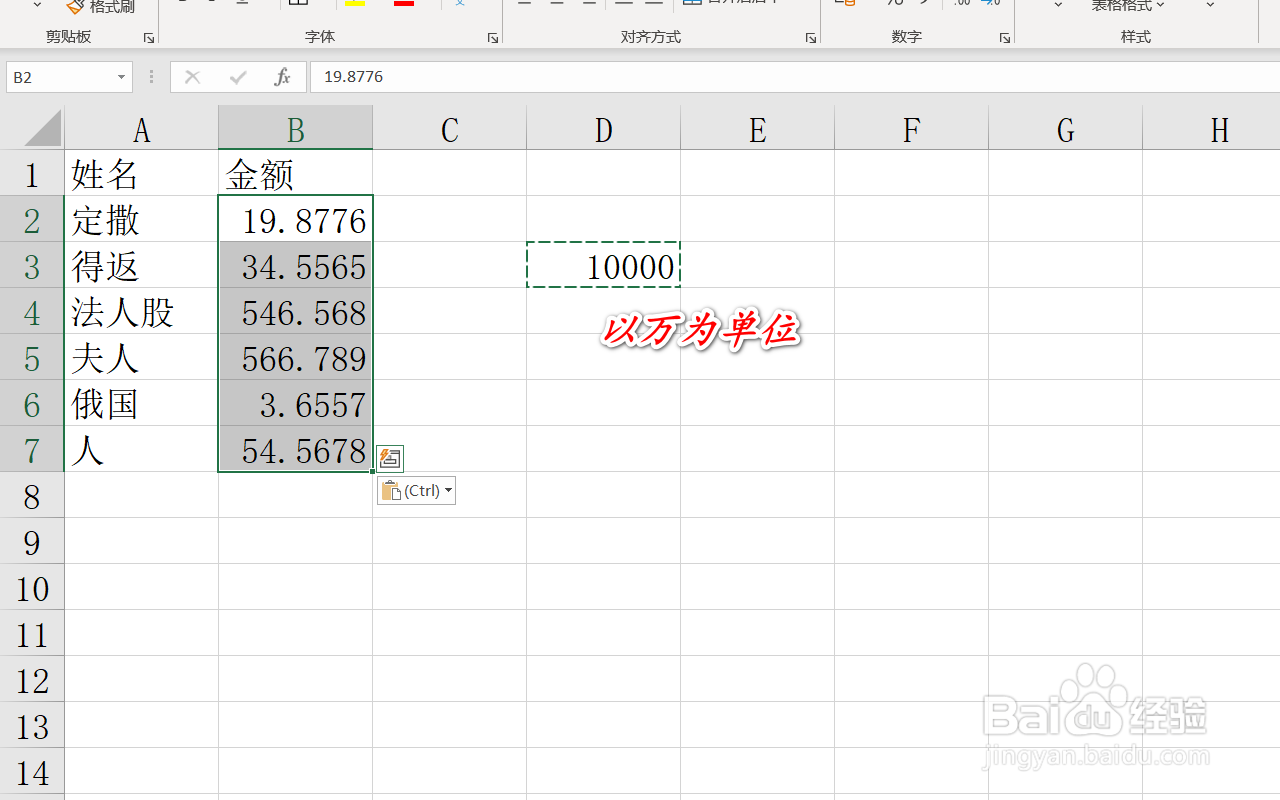Select row 8 header
Screen dimensions: 1280x800
(32, 496)
